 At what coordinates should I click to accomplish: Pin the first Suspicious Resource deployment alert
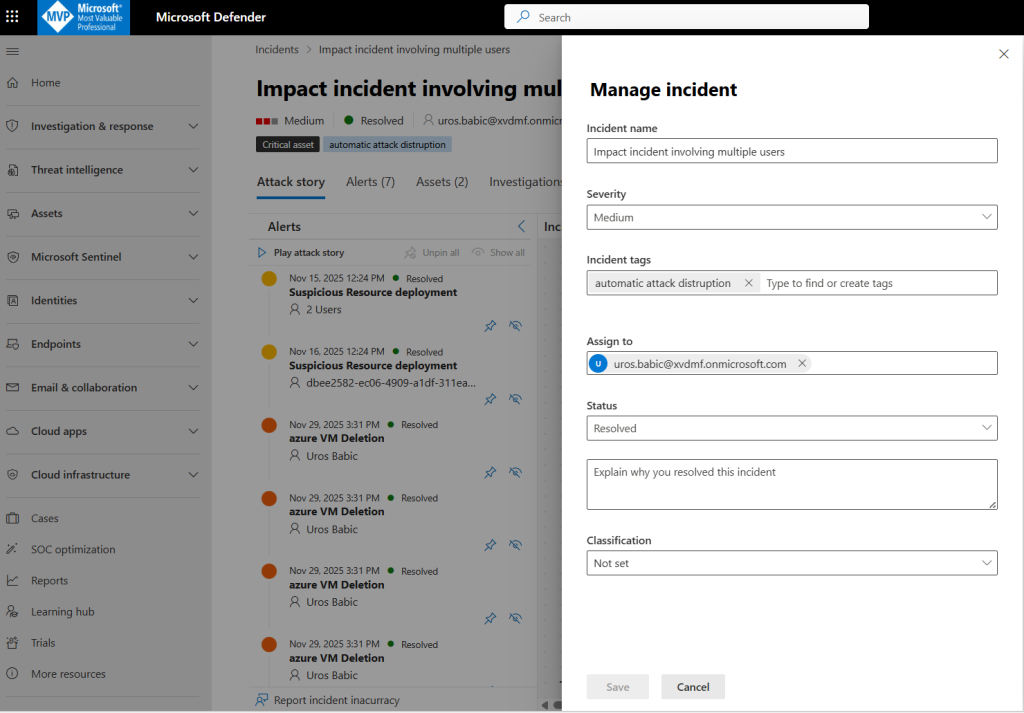(x=490, y=326)
